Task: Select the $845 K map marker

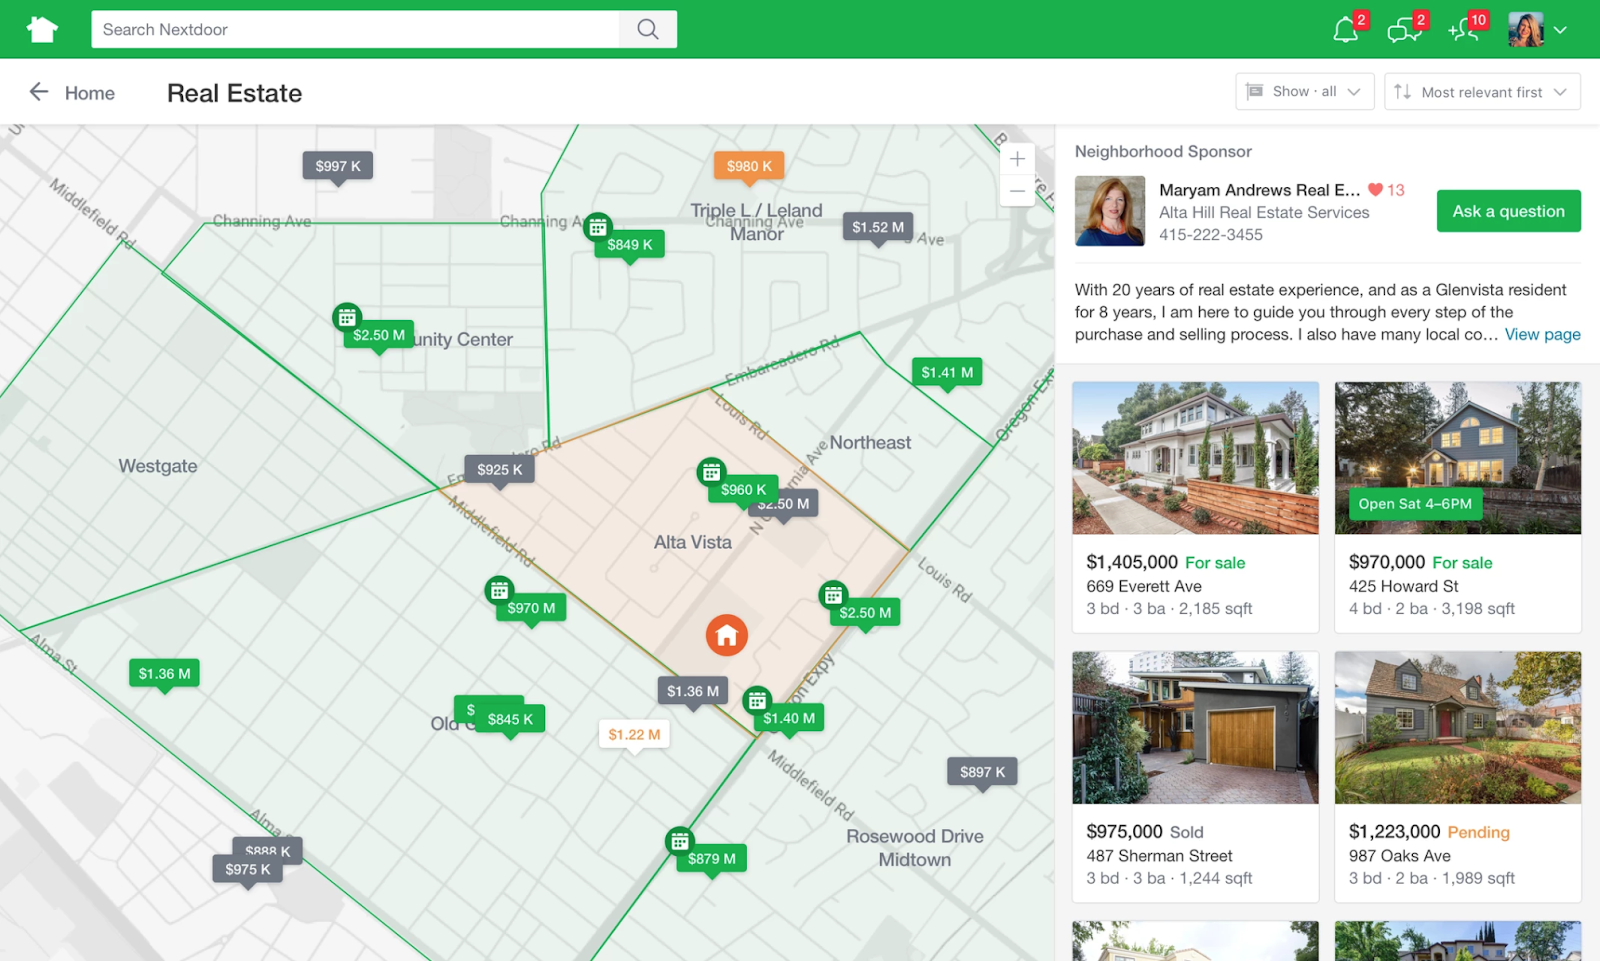Action: [x=510, y=719]
